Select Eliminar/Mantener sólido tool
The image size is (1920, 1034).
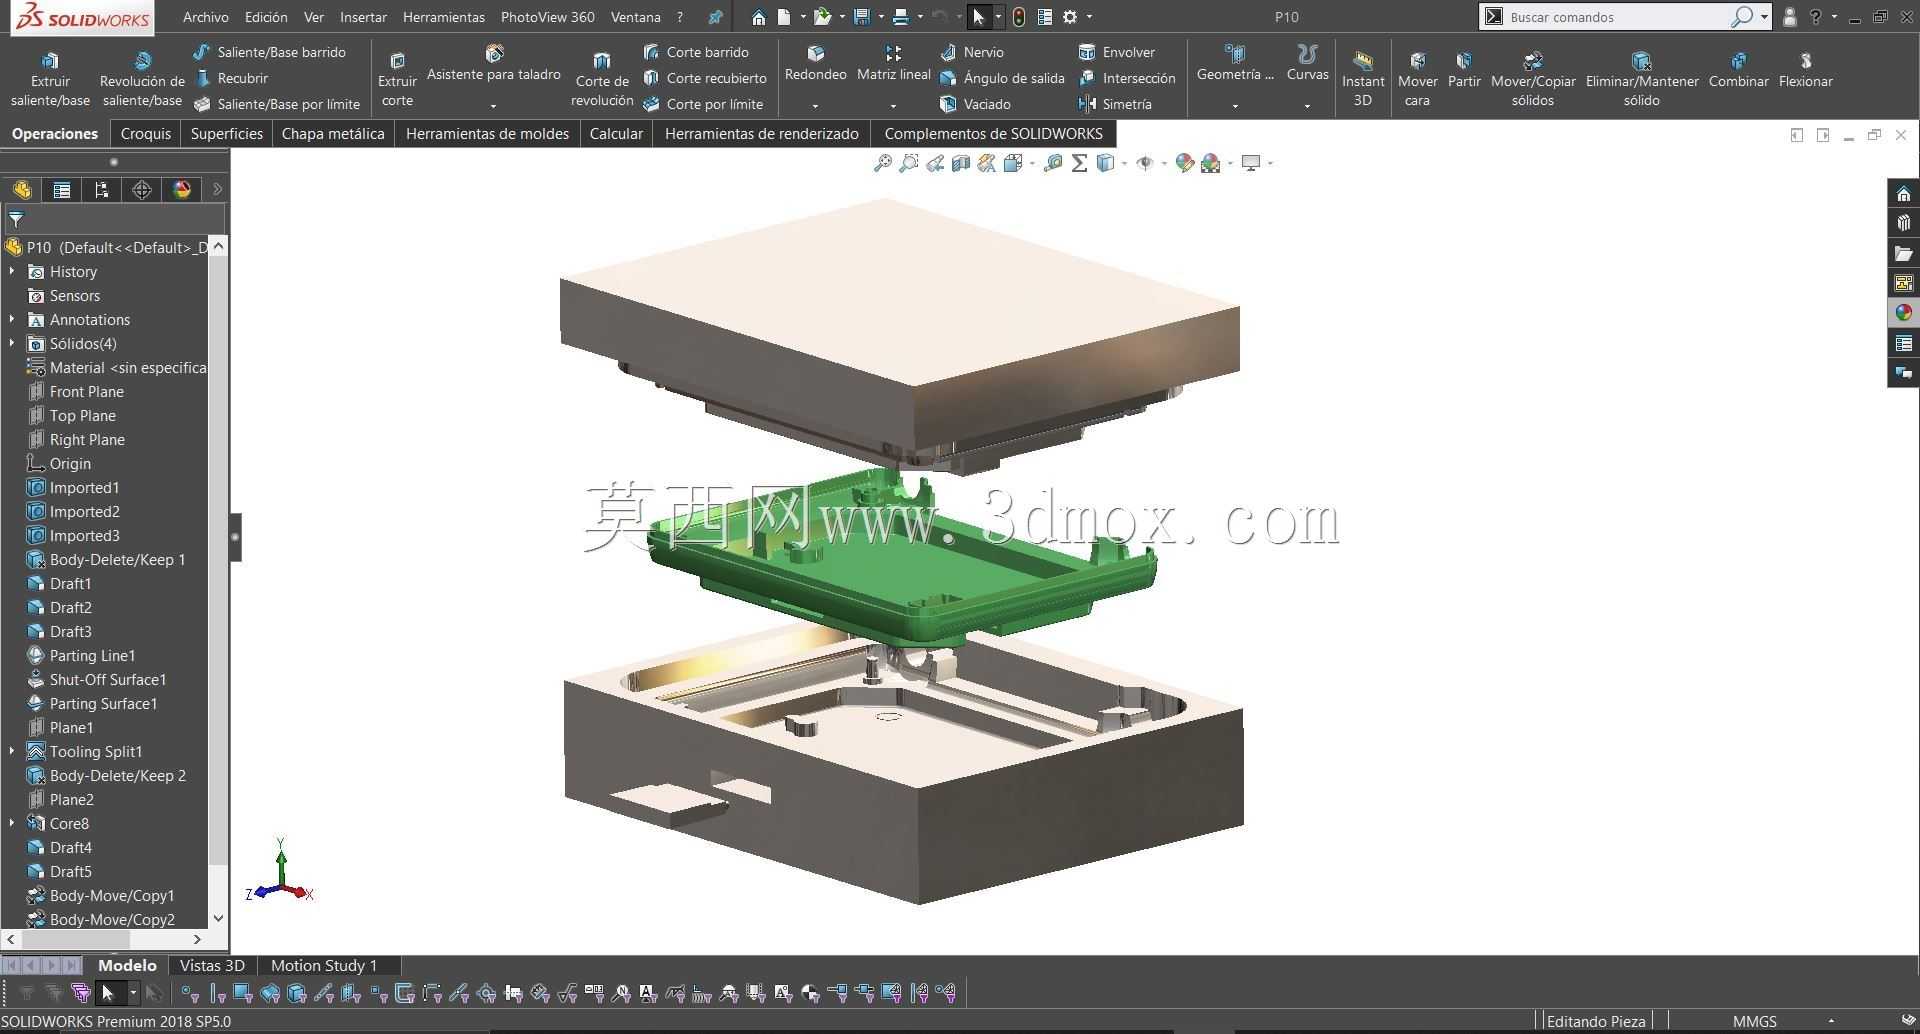pos(1642,78)
